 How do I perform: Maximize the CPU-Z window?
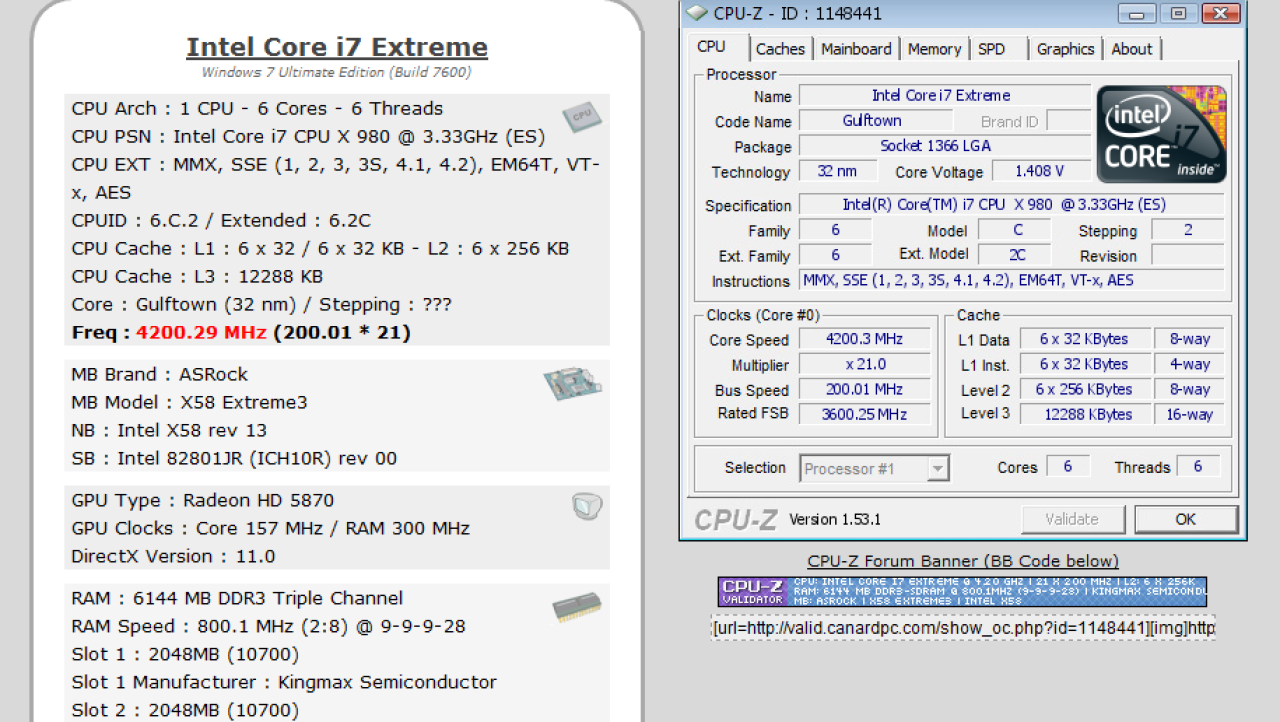point(1179,13)
